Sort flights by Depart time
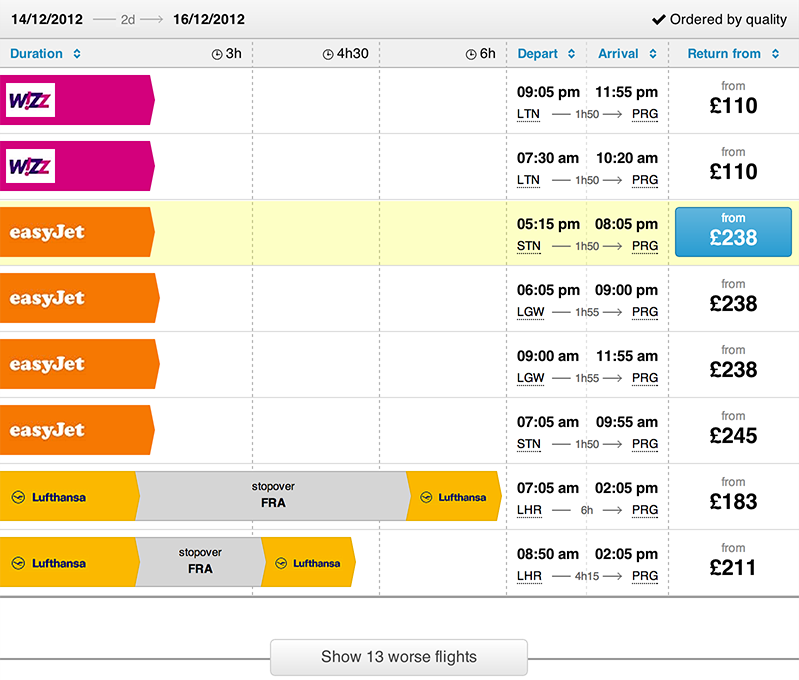 click(546, 54)
